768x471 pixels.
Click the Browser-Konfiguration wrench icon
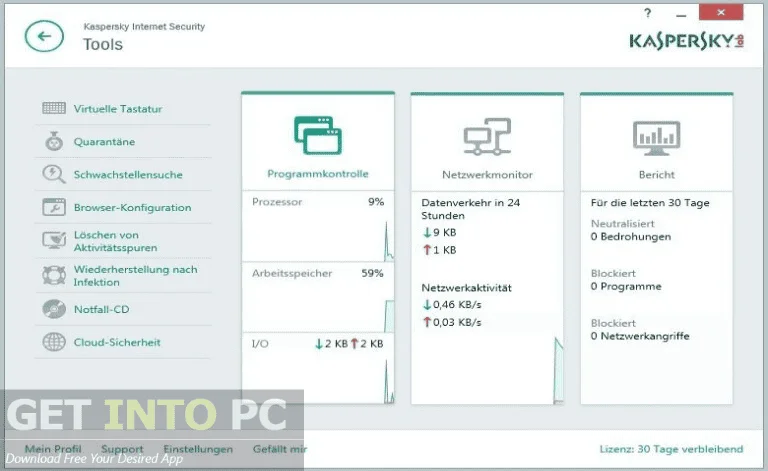coord(54,207)
